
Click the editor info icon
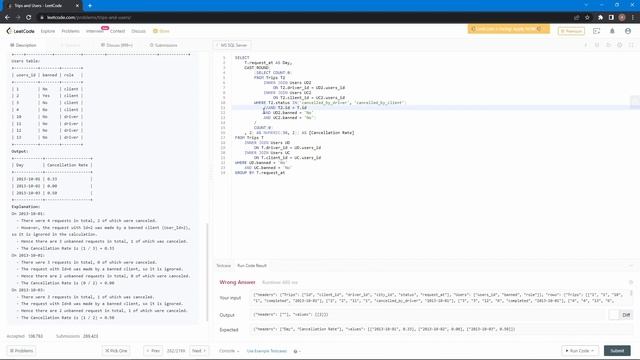[x=585, y=45]
